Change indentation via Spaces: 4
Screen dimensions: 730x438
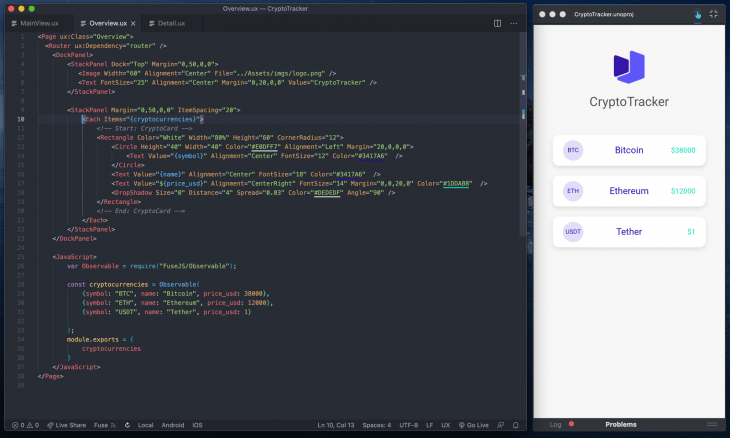tap(377, 425)
